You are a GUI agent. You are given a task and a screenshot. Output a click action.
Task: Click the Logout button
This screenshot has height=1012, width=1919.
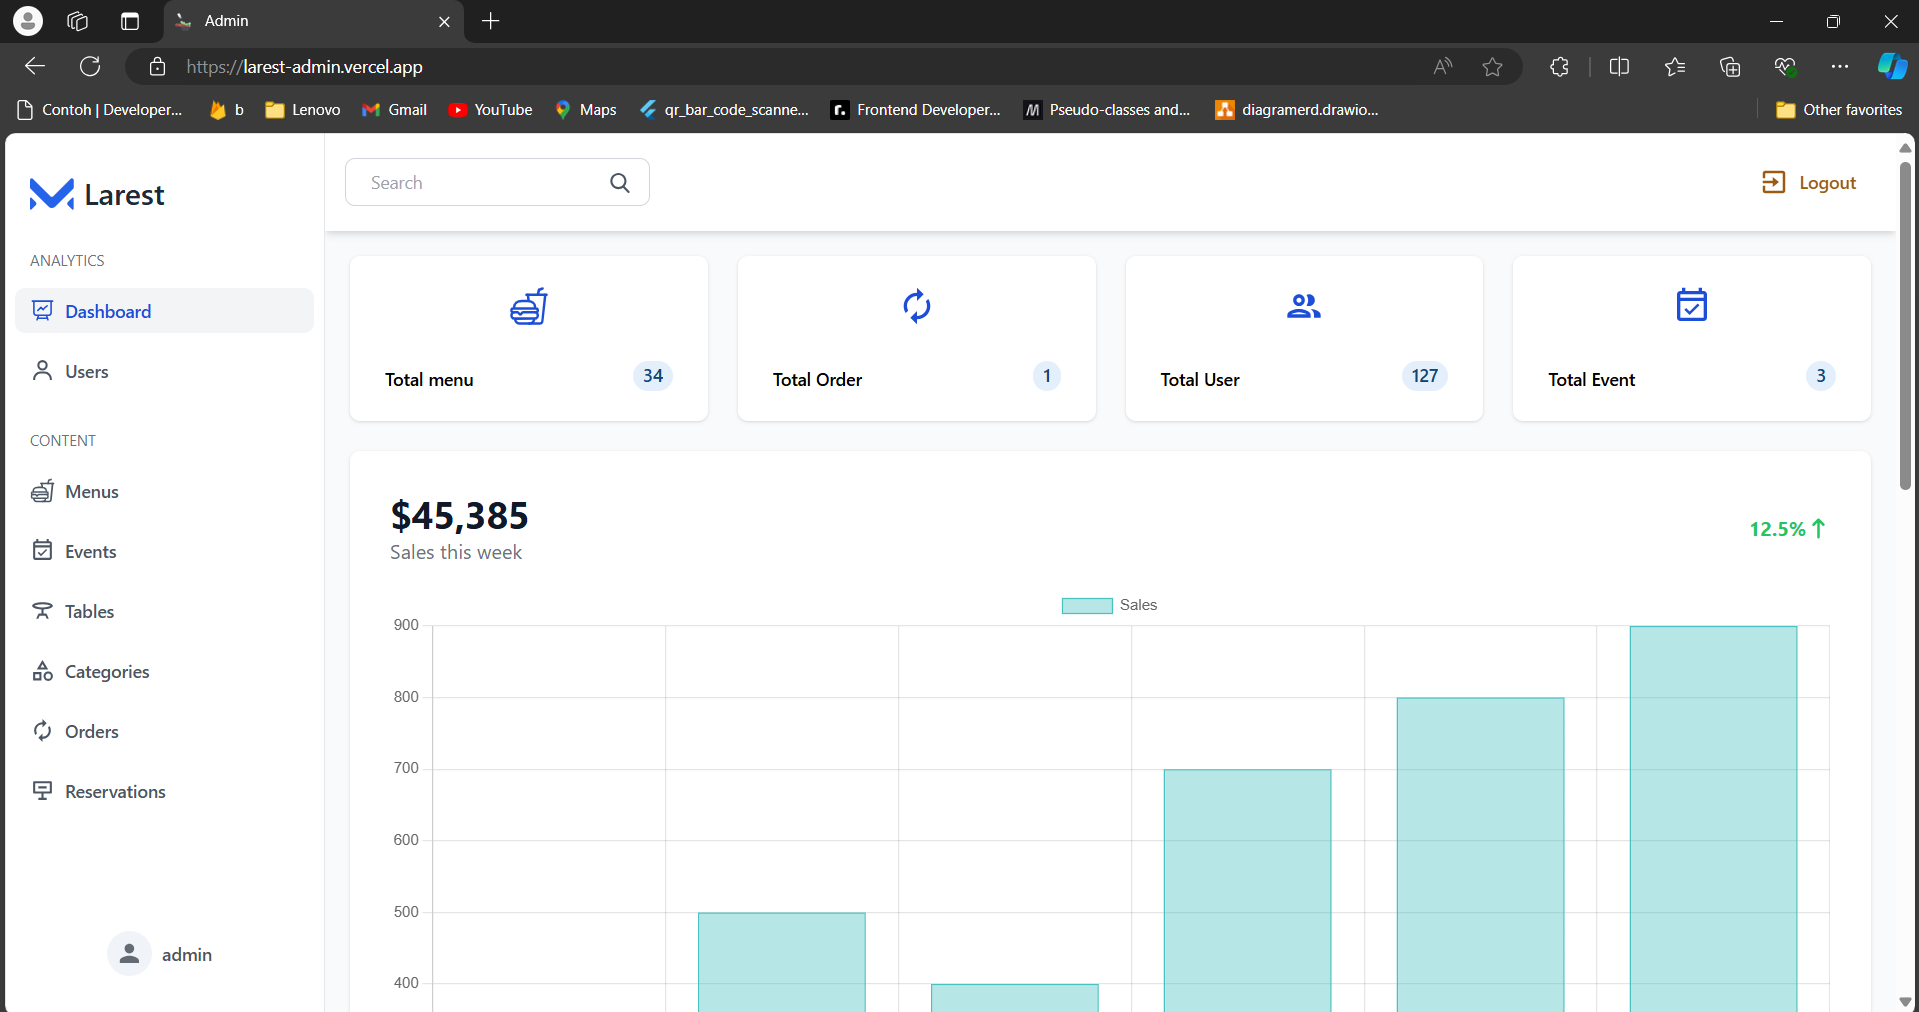tap(1809, 183)
